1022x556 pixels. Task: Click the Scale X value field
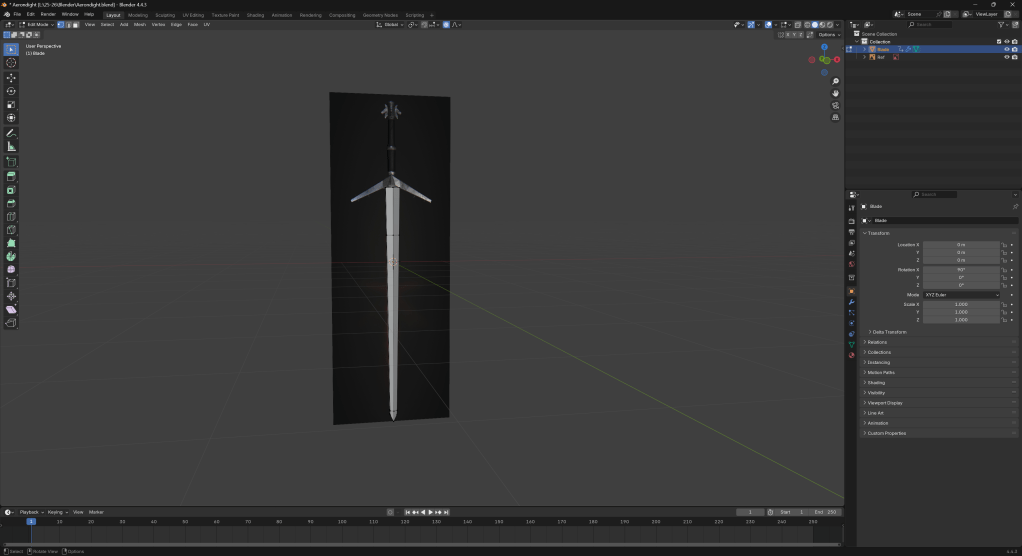(x=960, y=304)
